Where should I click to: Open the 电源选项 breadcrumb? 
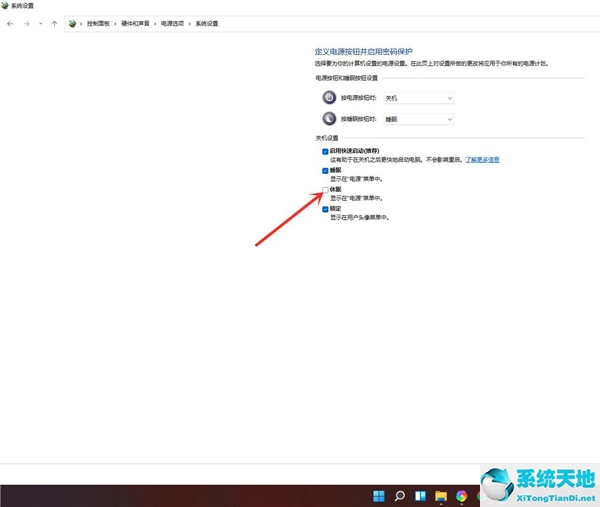click(x=172, y=24)
